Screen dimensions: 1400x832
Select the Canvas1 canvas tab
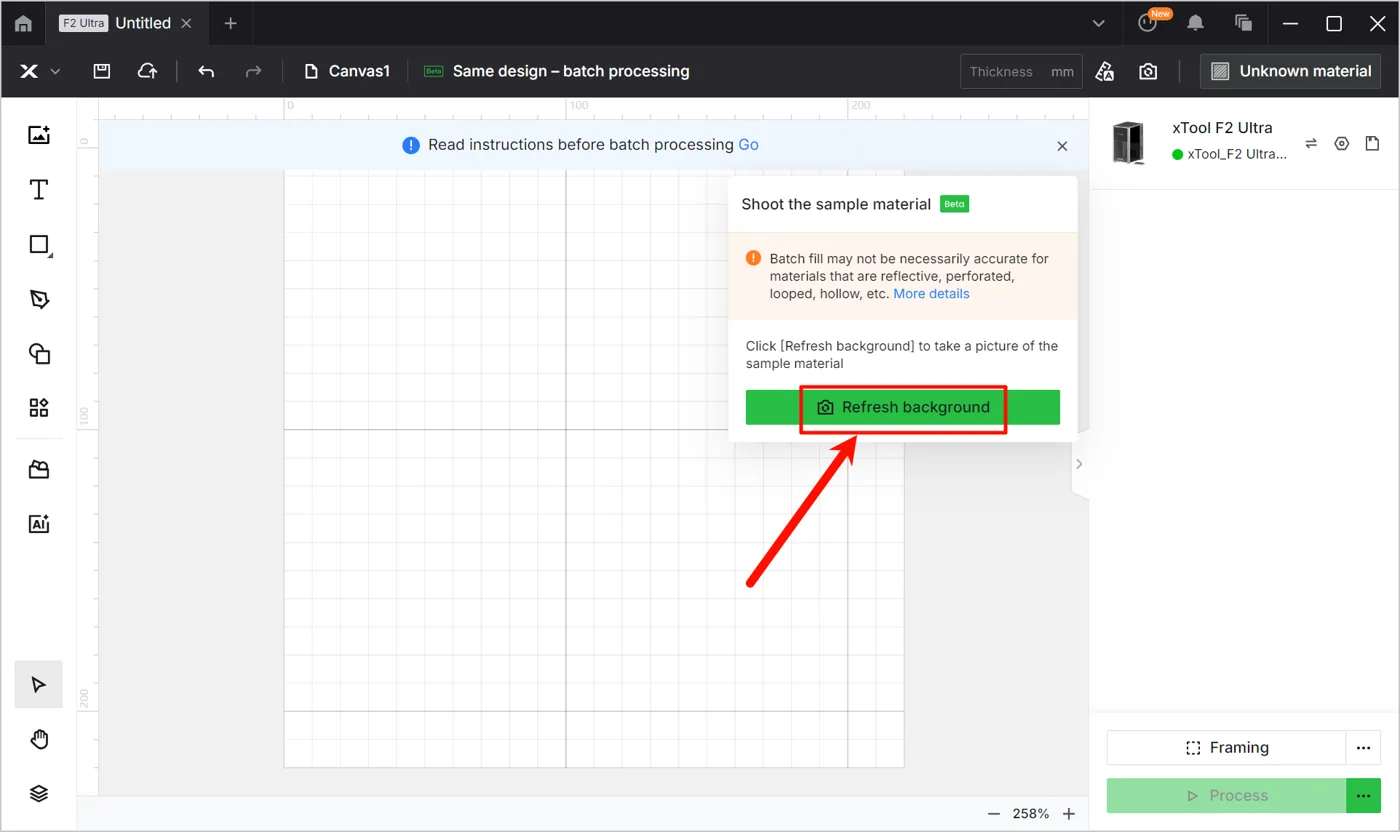[x=347, y=71]
